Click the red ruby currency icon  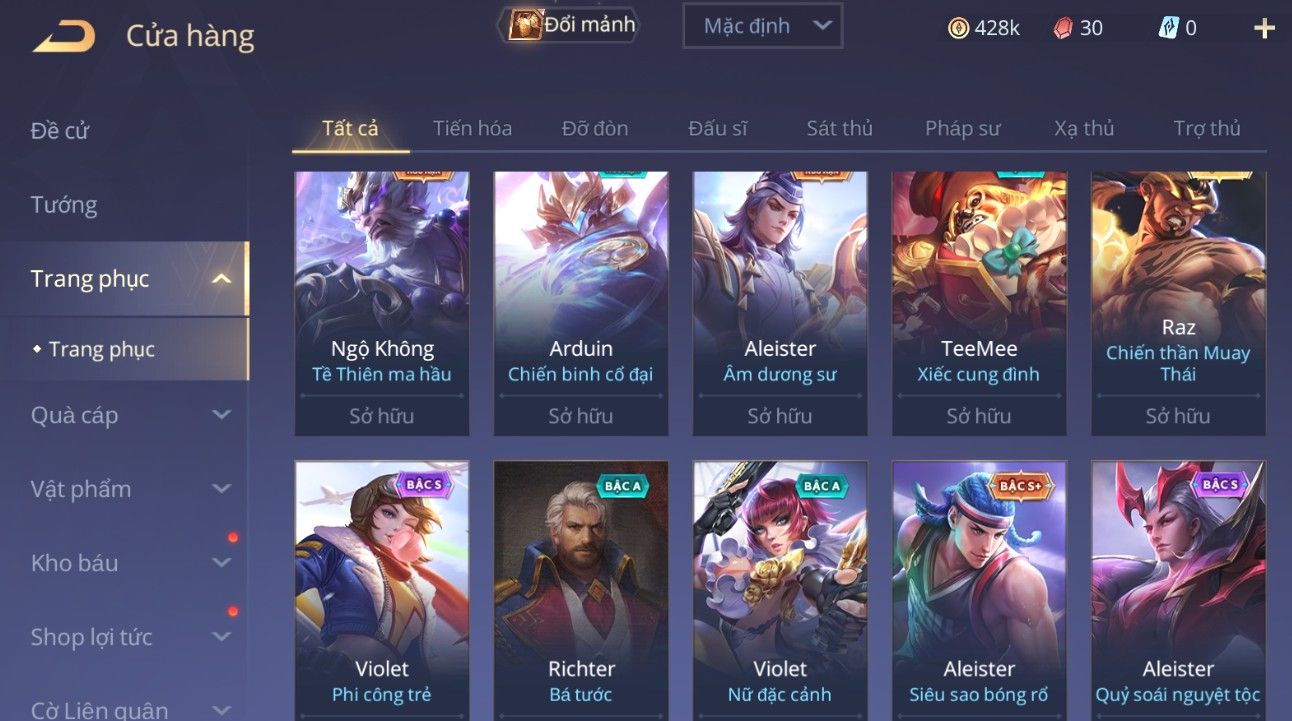[1063, 28]
